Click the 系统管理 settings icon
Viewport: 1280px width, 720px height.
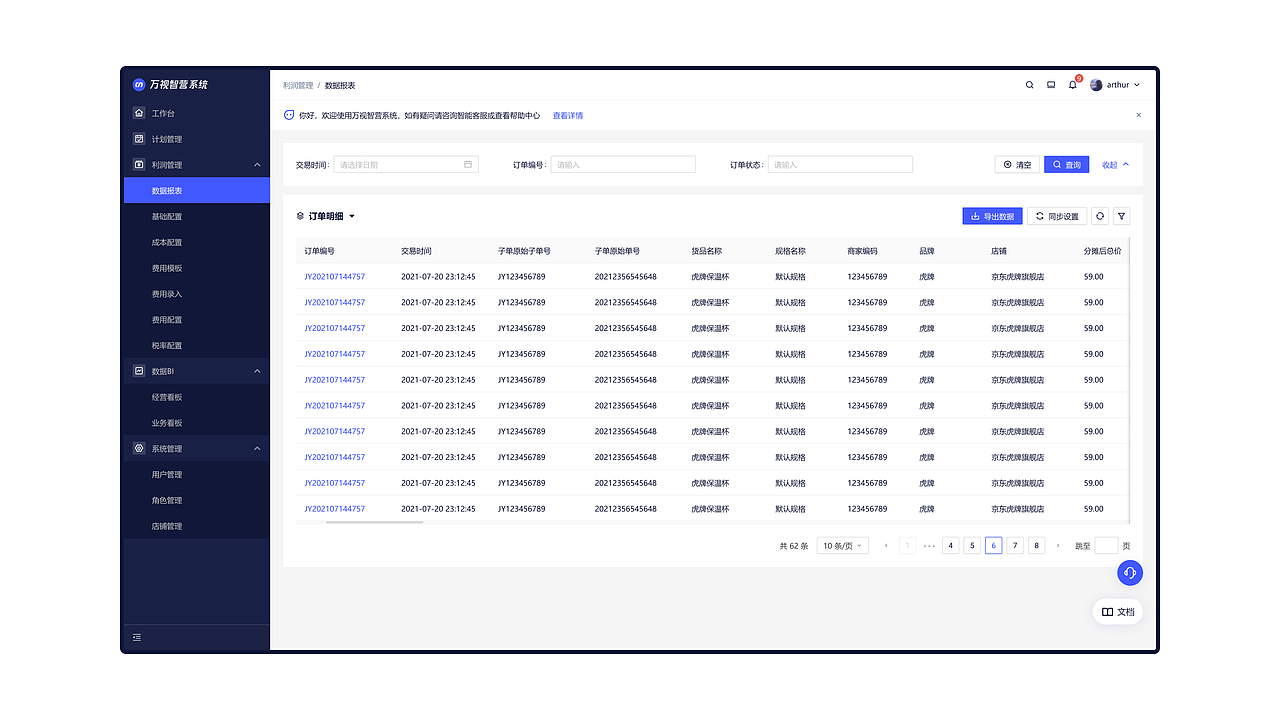coord(139,449)
